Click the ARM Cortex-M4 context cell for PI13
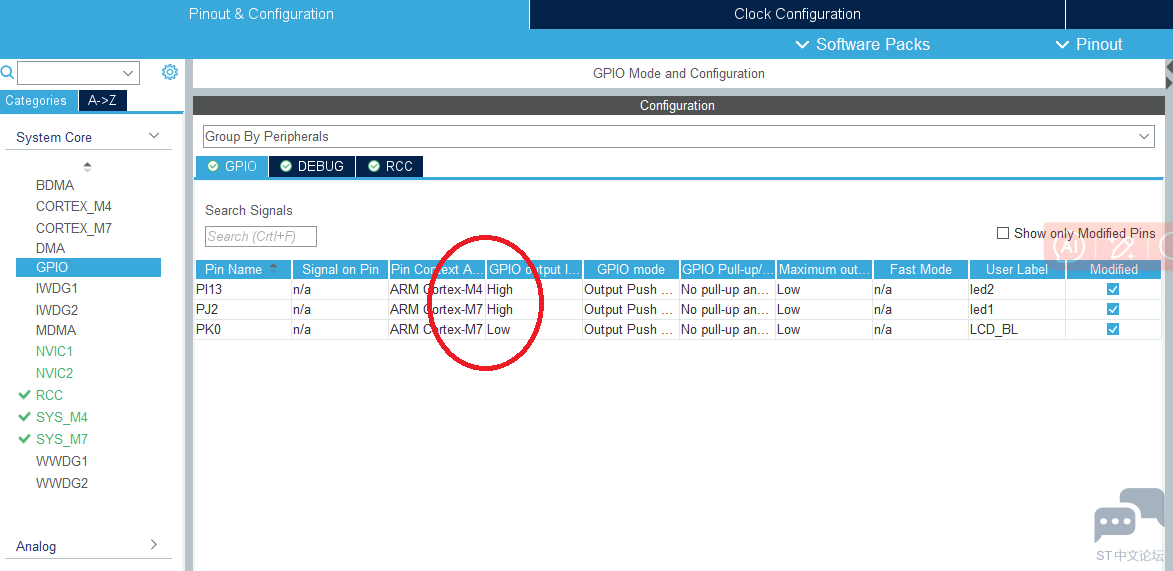Viewport: 1173px width, 571px height. point(437,289)
